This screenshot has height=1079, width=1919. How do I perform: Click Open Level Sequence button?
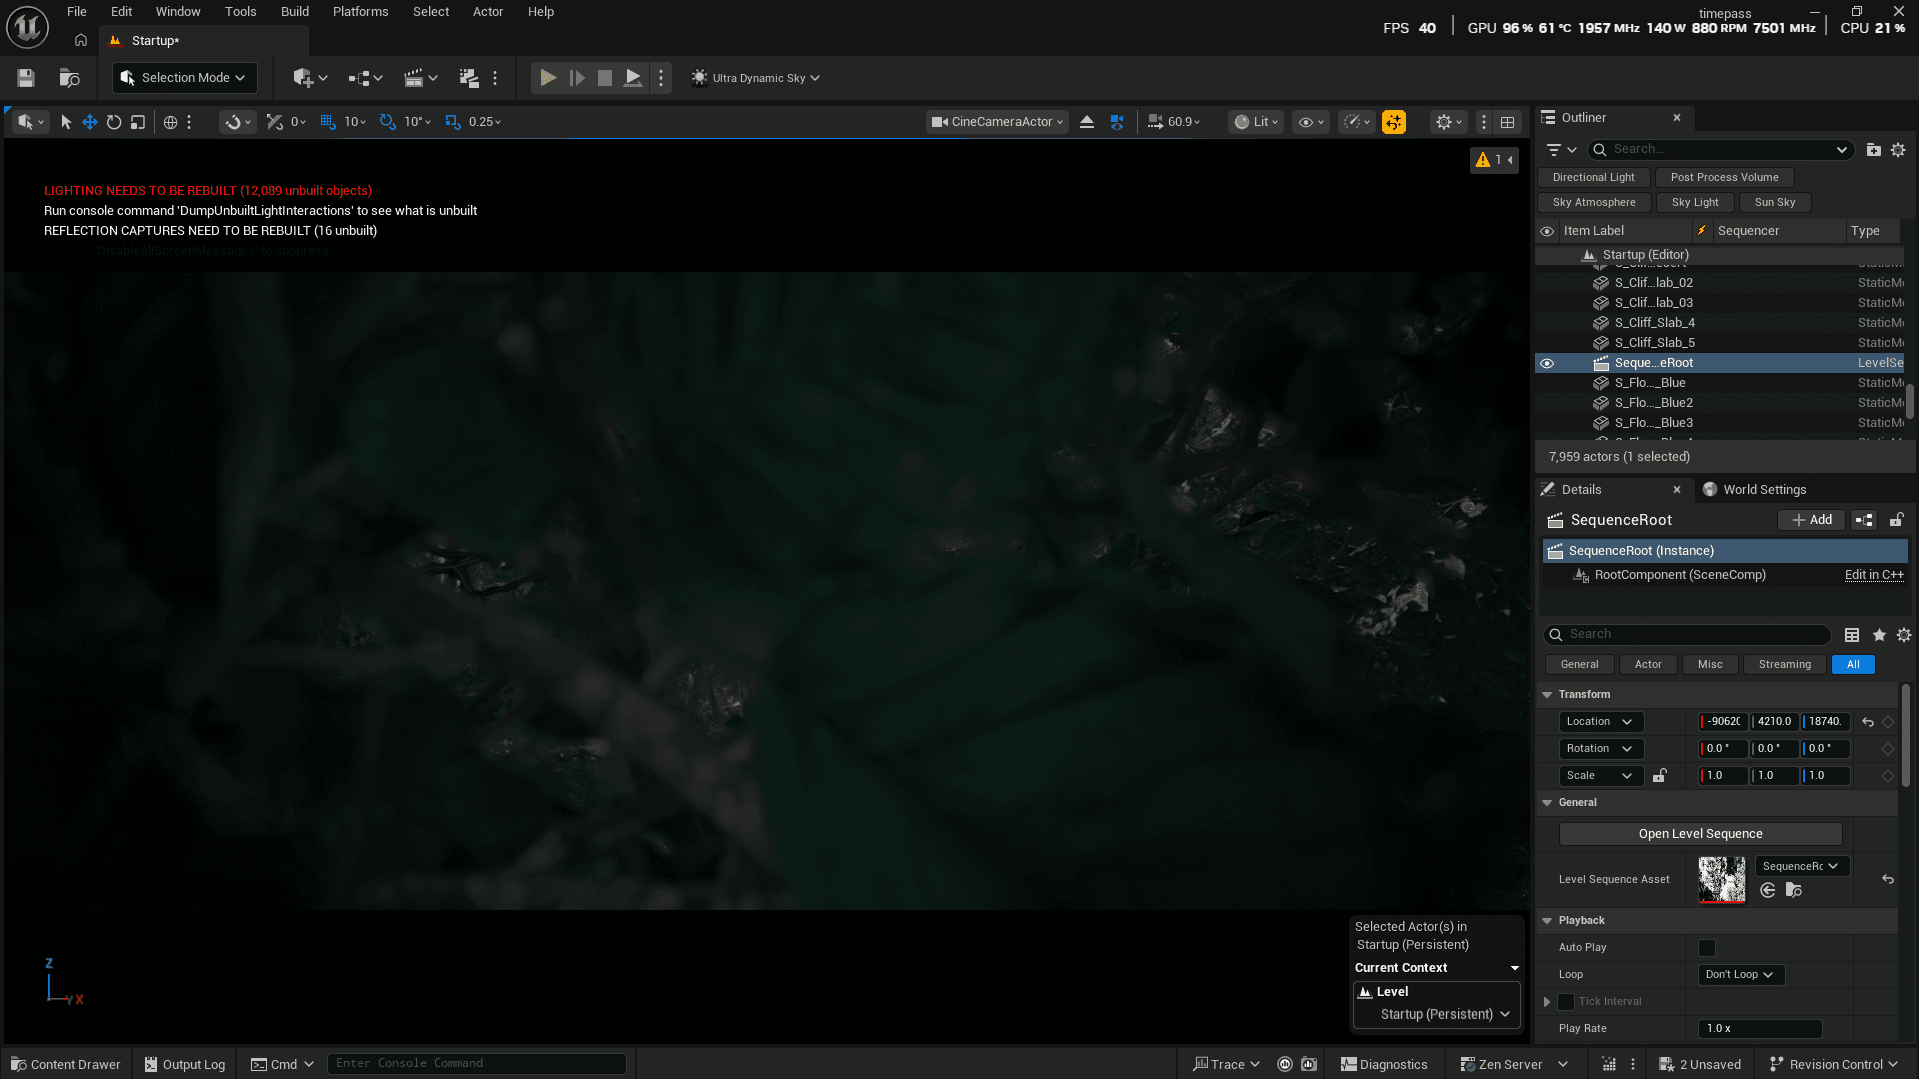tap(1700, 835)
